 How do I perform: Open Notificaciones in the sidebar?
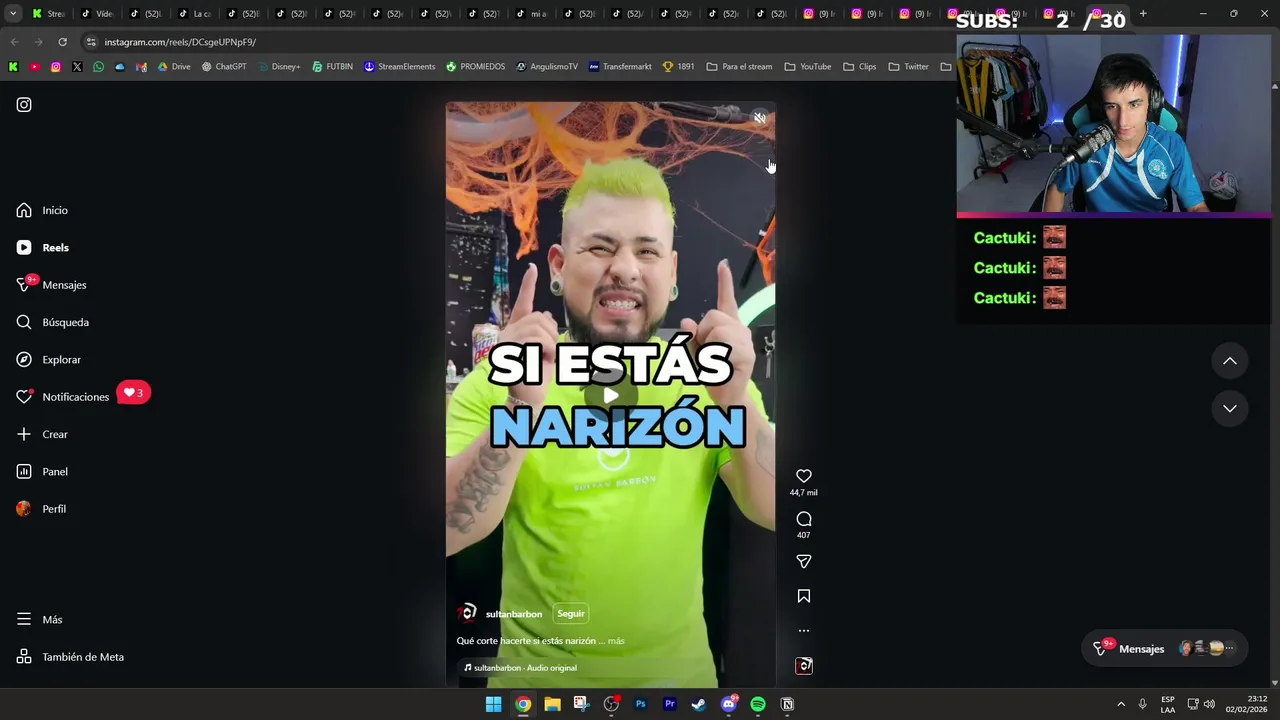[x=62, y=397]
